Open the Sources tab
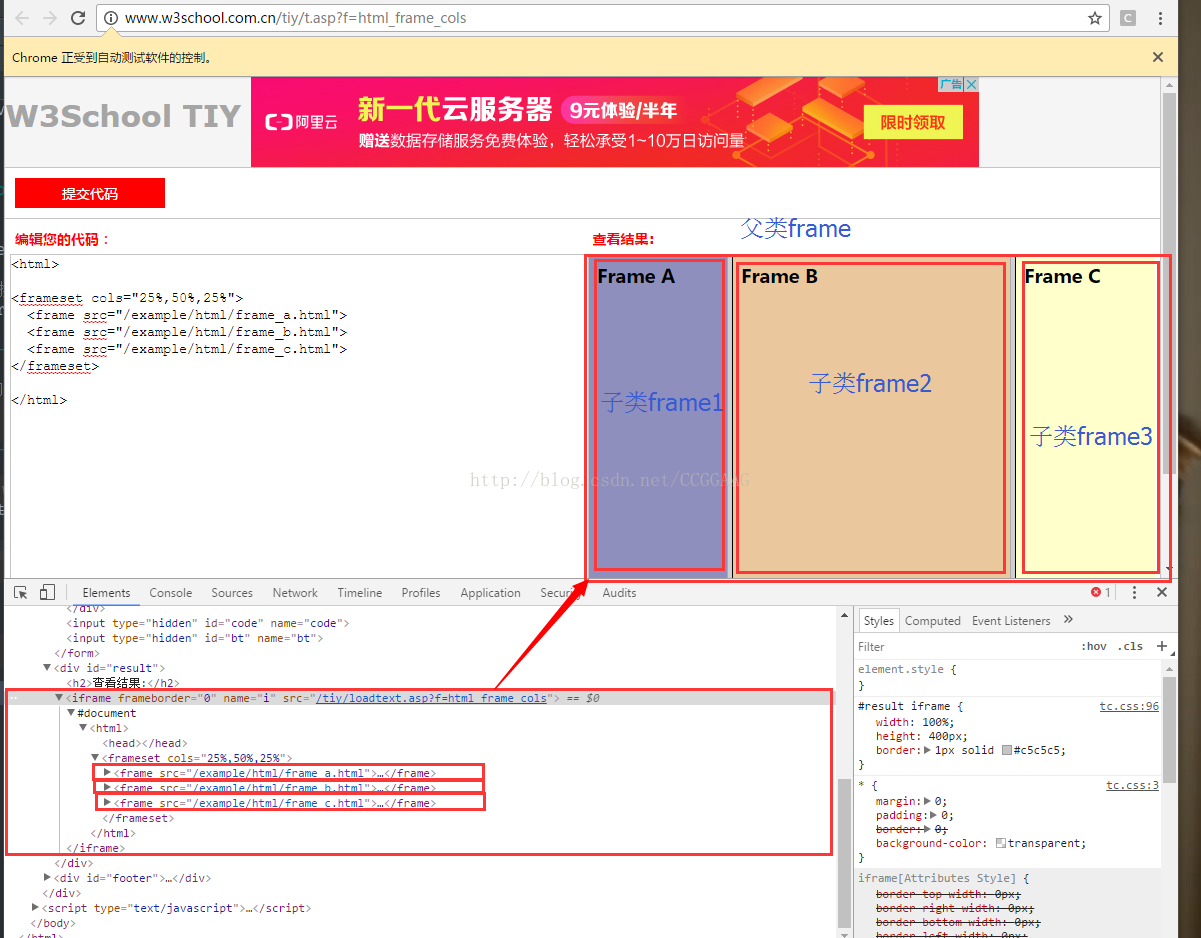The image size is (1201, 938). (x=232, y=593)
